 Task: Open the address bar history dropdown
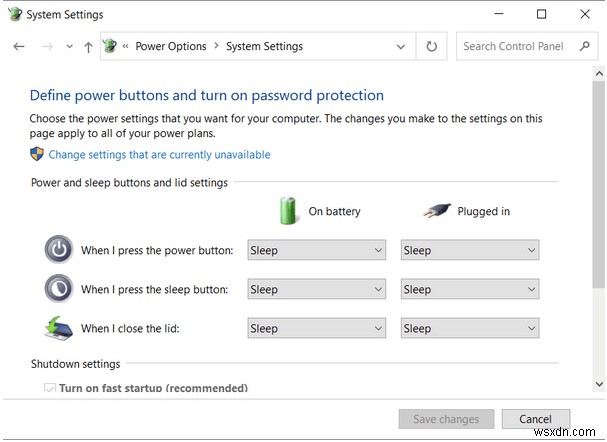point(401,47)
